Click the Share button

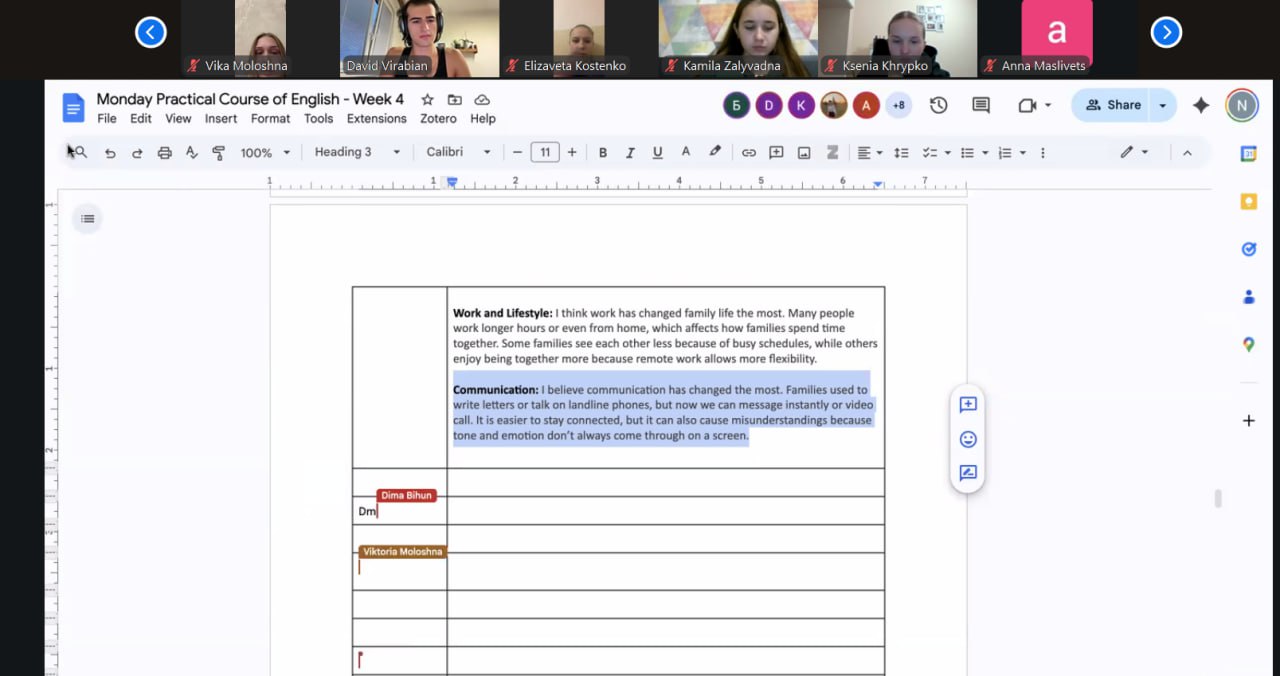tap(1113, 105)
